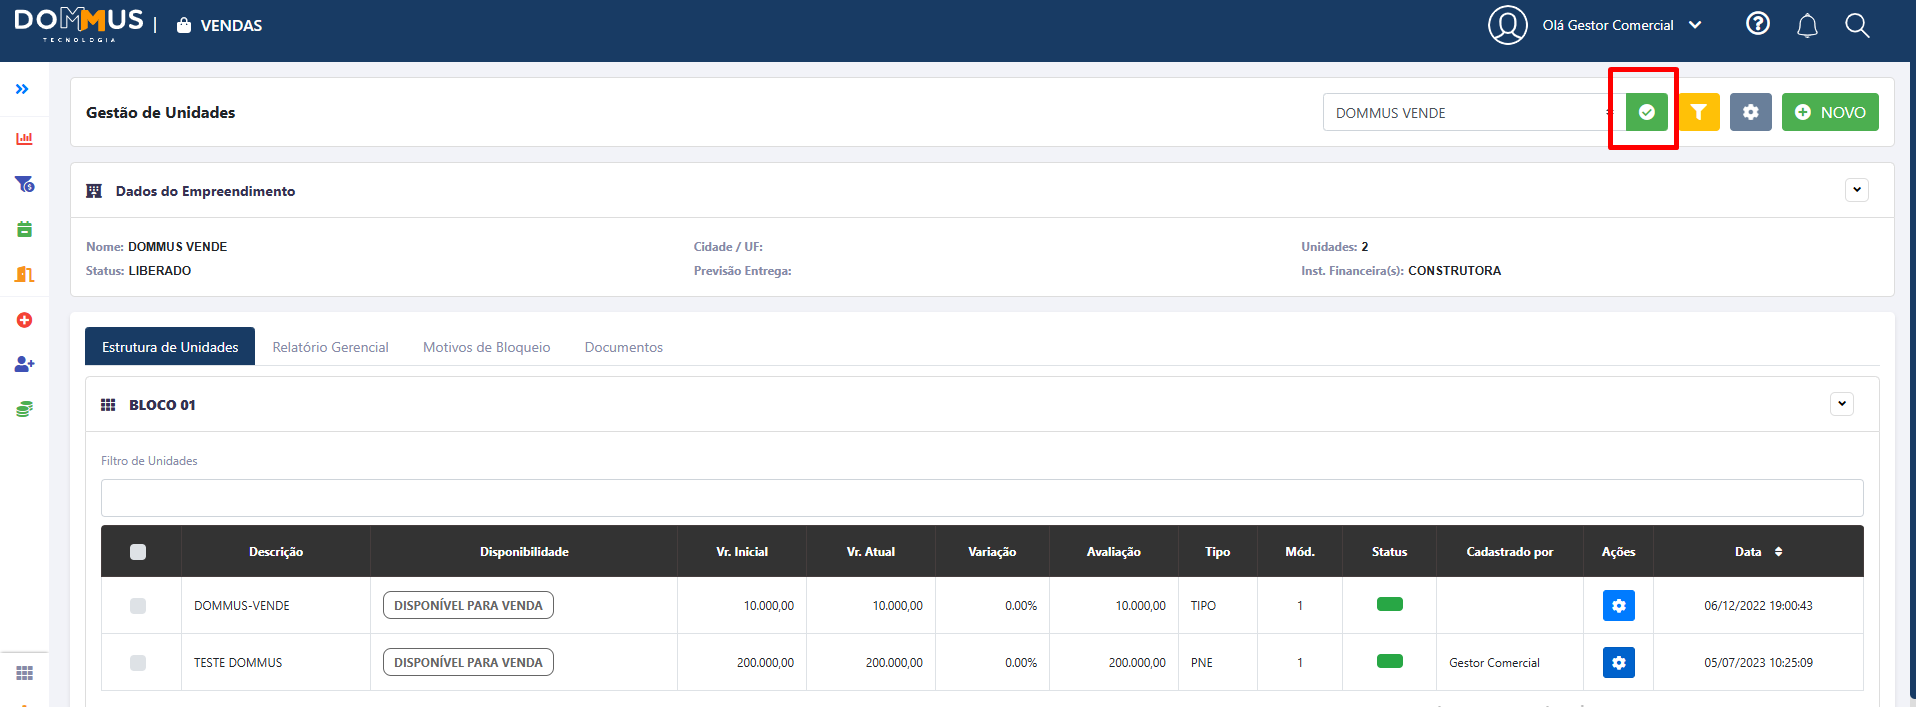Screen dimensions: 1916x707
Task: Click the green checkmark confirm button
Action: pyautogui.click(x=1646, y=112)
